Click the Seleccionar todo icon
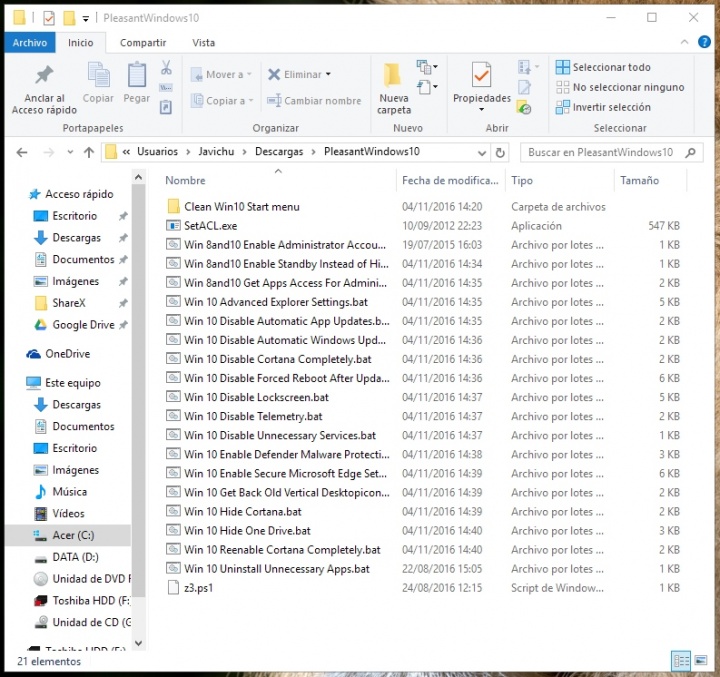This screenshot has height=677, width=720. (x=562, y=67)
